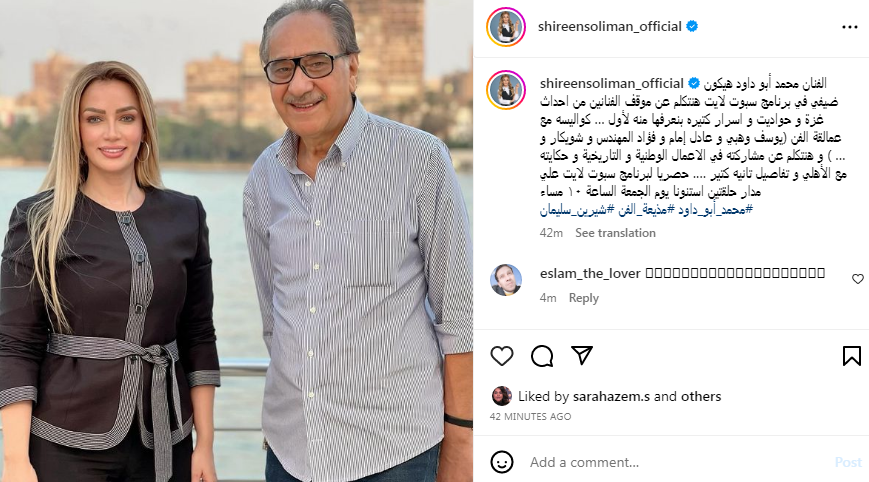Reply to eslam_the_lover's comment
This screenshot has width=869, height=482.
coord(584,298)
